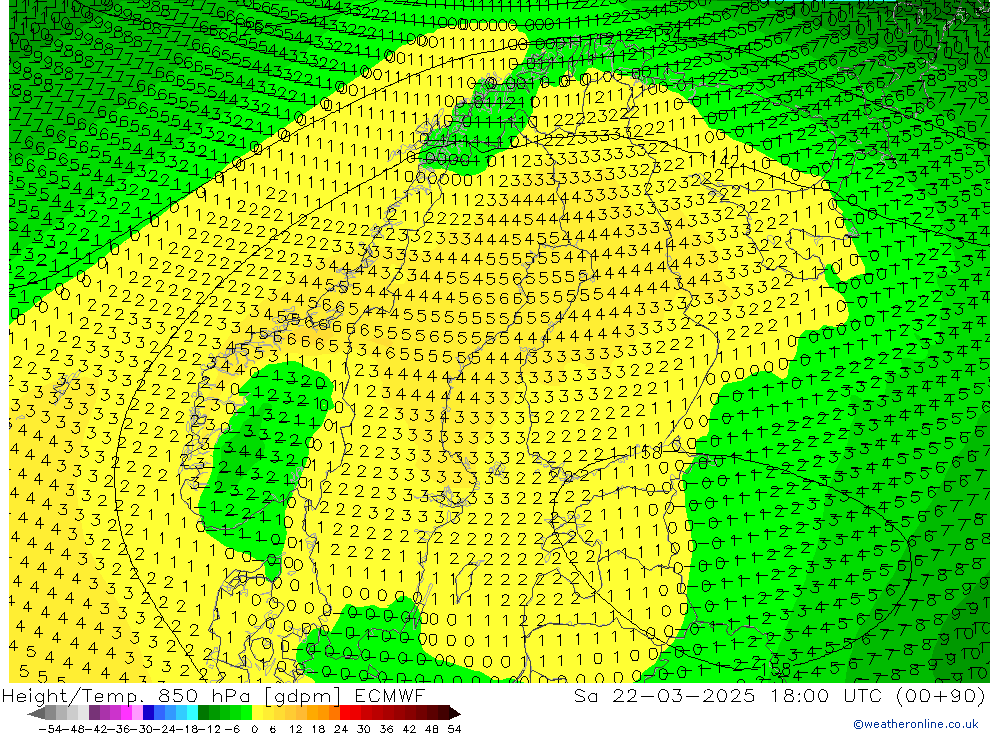This screenshot has width=1000, height=733.
Task: Click the 36 label on the color scale
Action: click(386, 729)
